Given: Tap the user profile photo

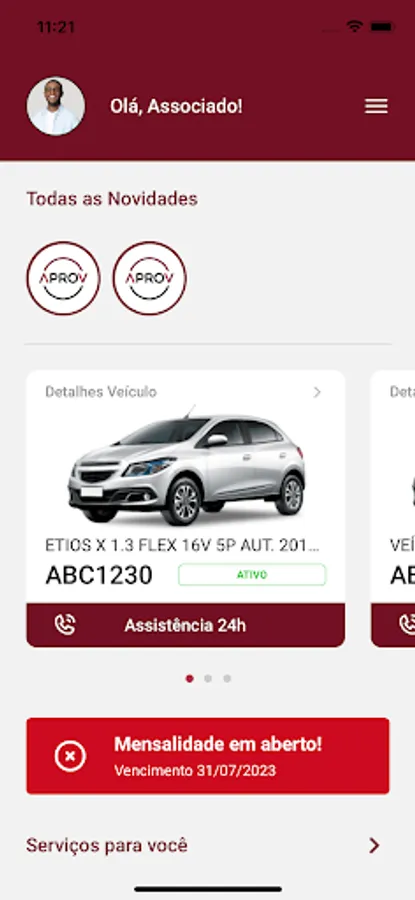Looking at the screenshot, I should pyautogui.click(x=56, y=106).
